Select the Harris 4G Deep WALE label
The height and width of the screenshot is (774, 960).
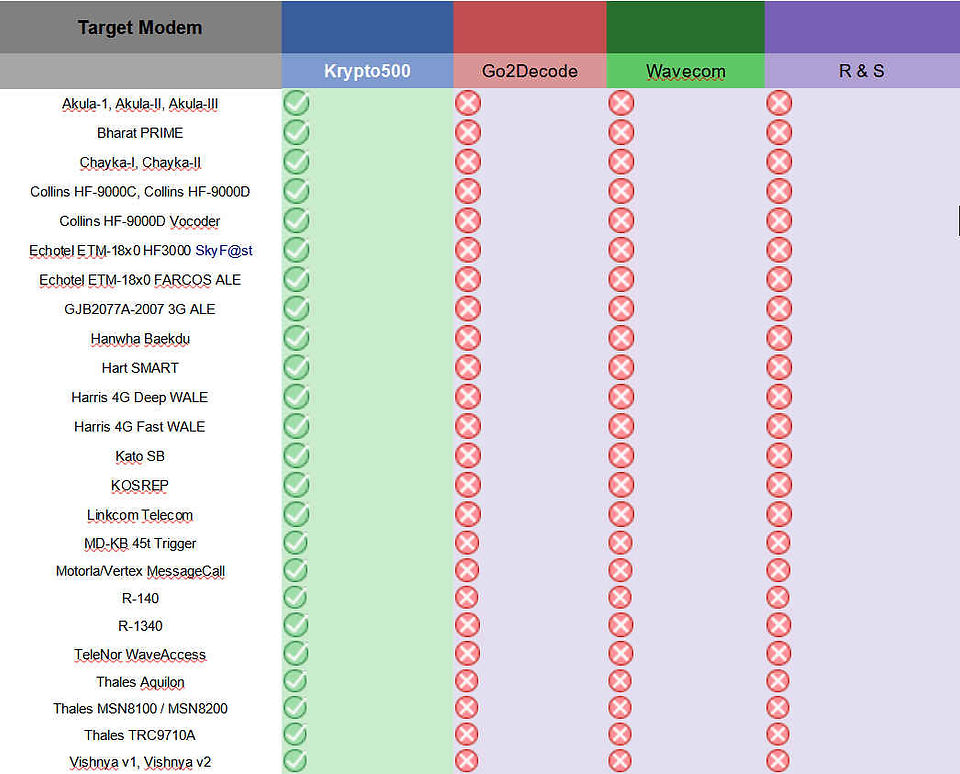coord(140,397)
